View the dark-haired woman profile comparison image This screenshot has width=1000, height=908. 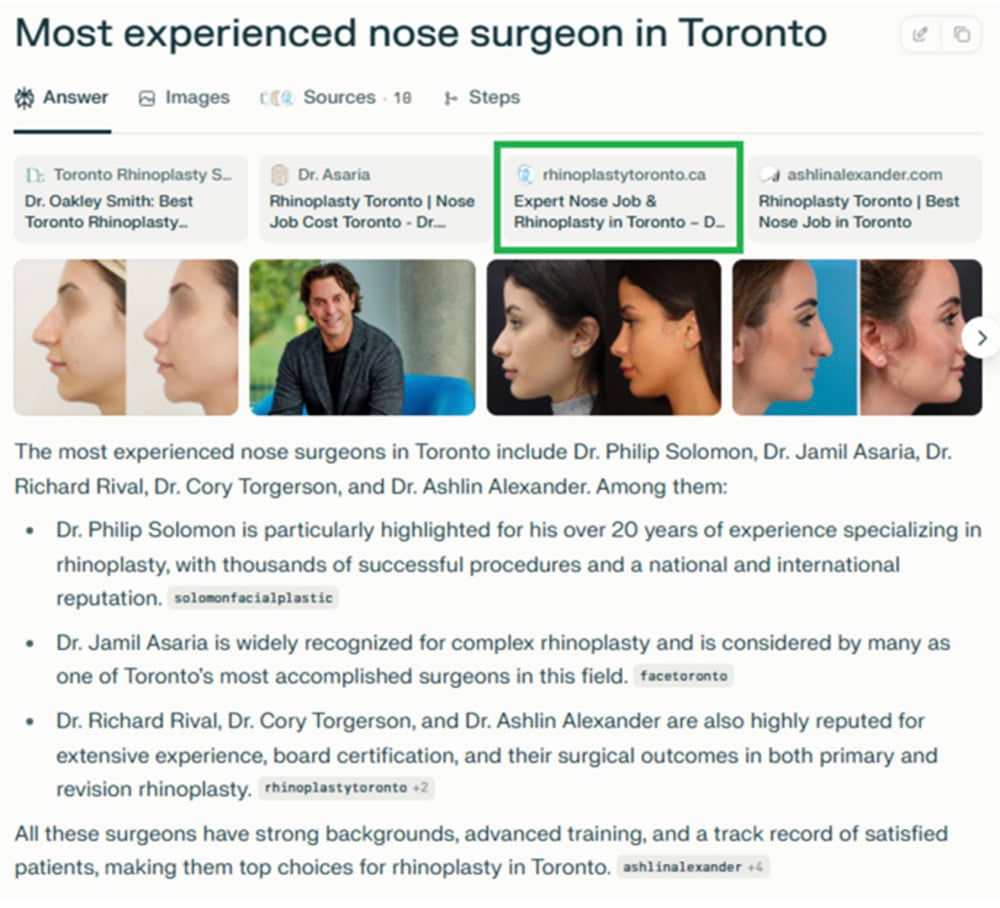pyautogui.click(x=603, y=338)
